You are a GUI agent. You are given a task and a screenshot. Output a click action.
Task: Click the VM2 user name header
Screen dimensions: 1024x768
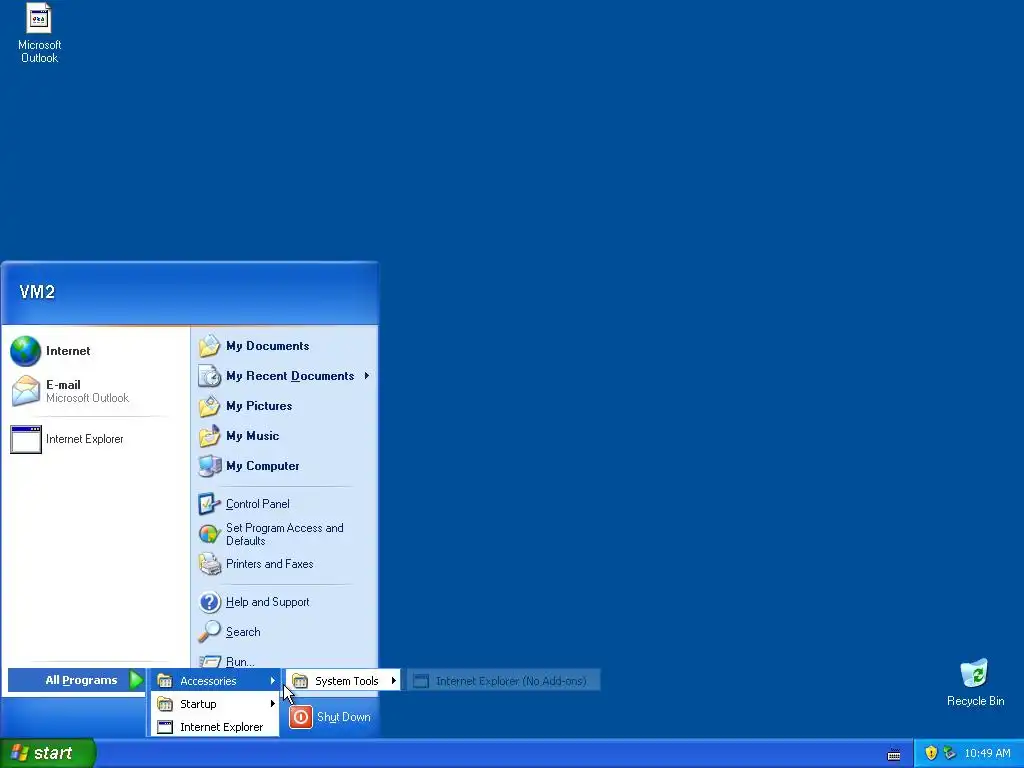[37, 292]
